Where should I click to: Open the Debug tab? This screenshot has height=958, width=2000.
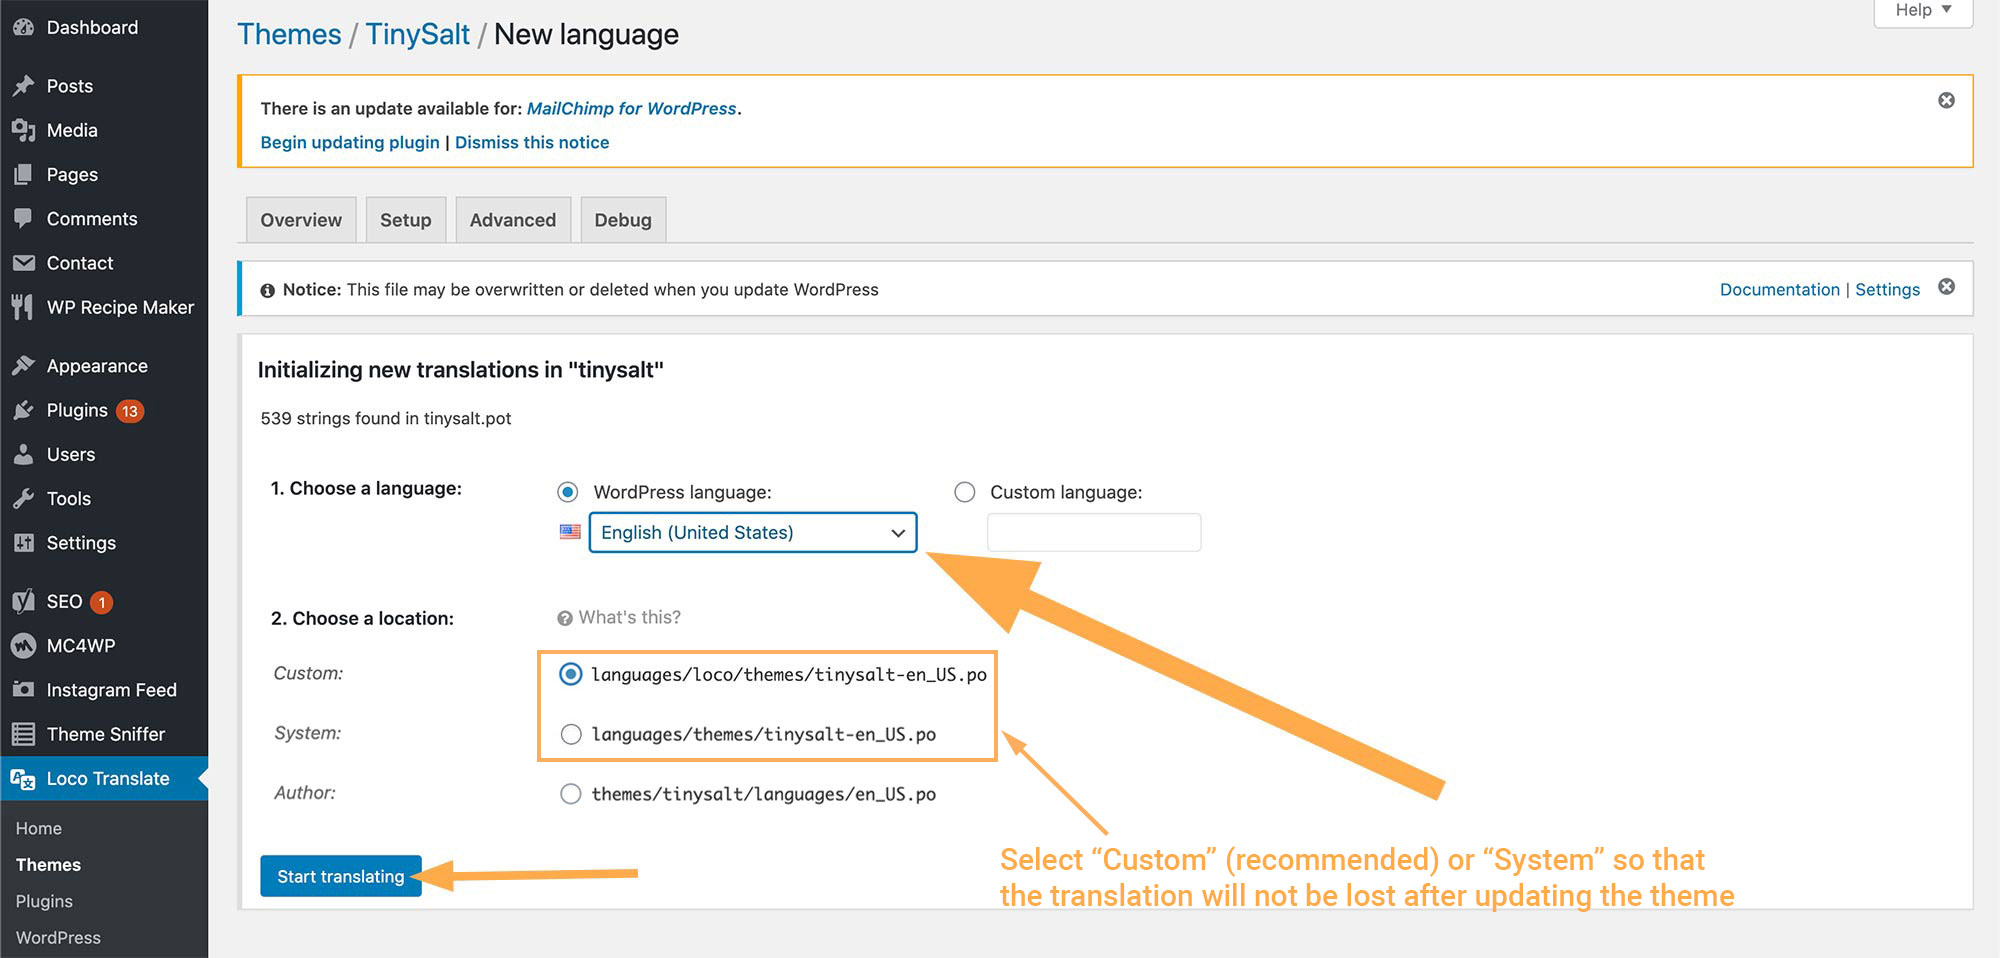tap(623, 219)
